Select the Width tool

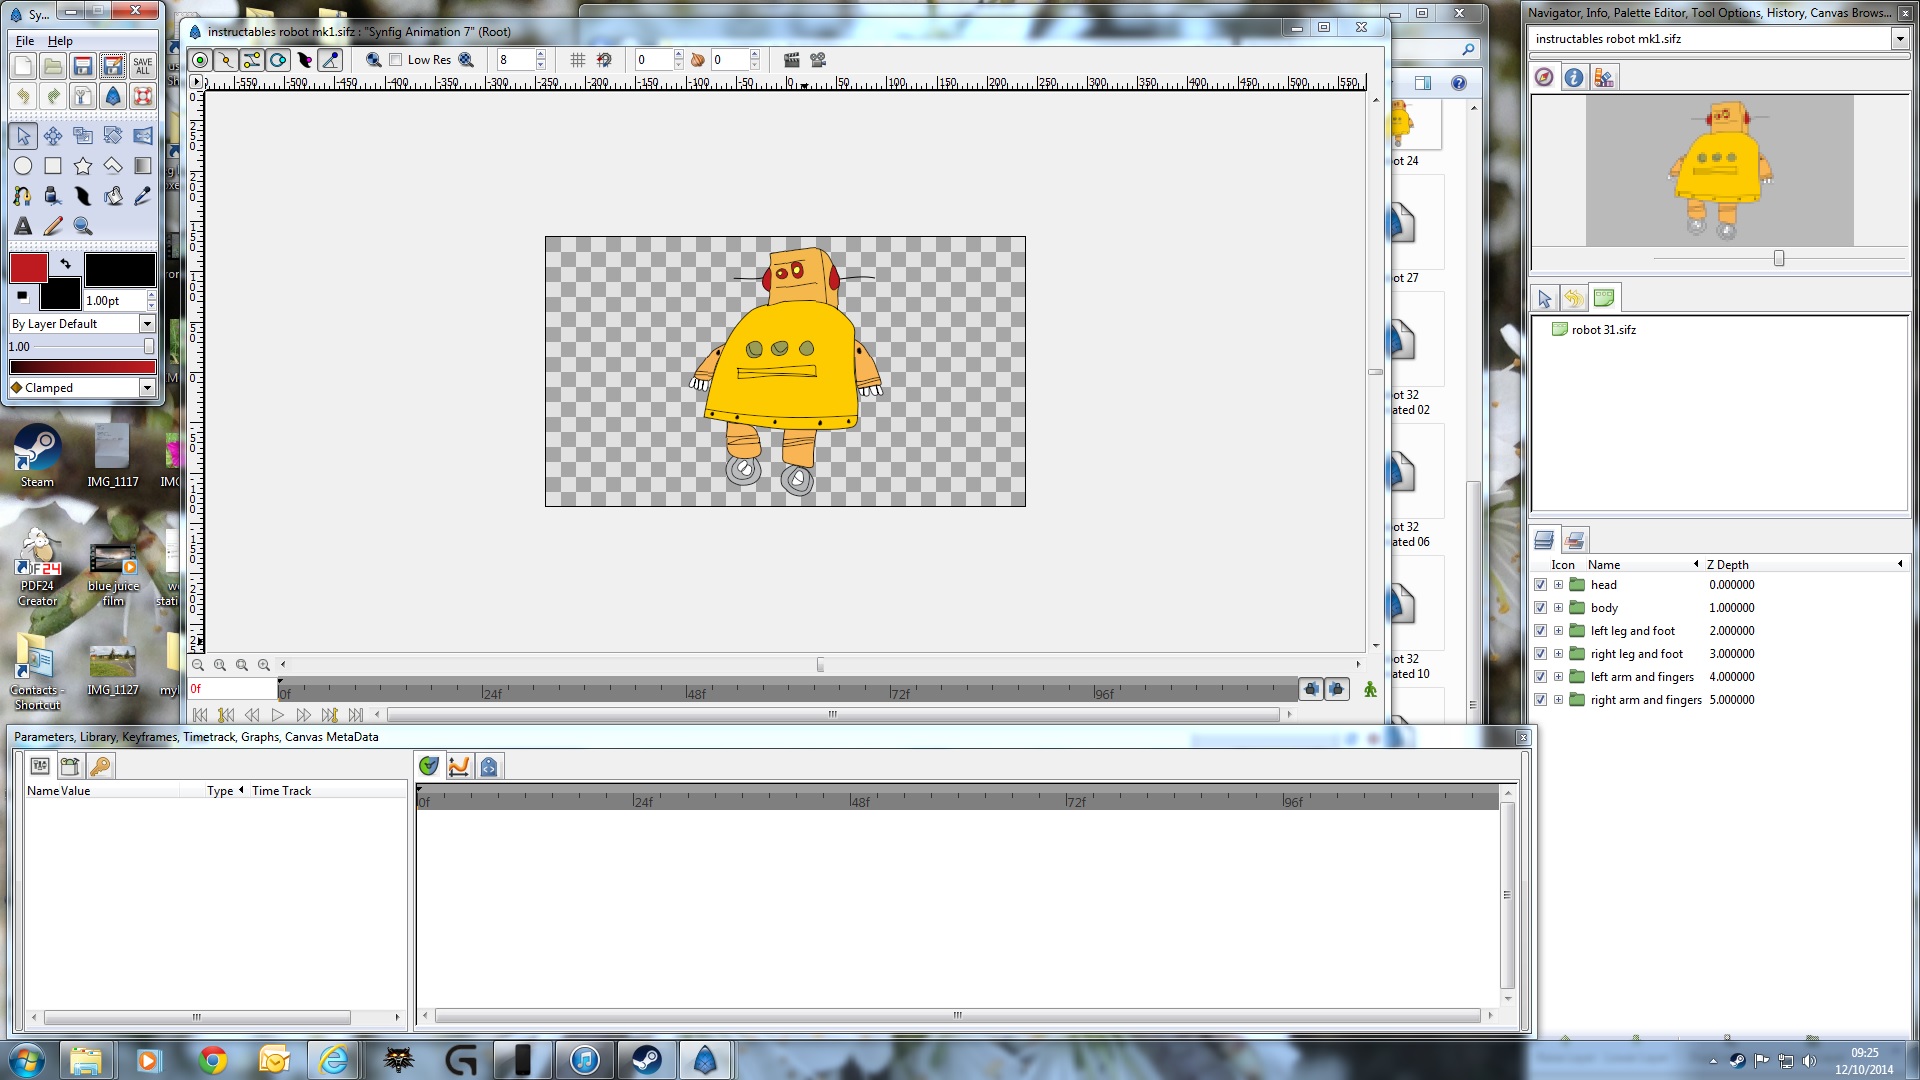(83, 196)
